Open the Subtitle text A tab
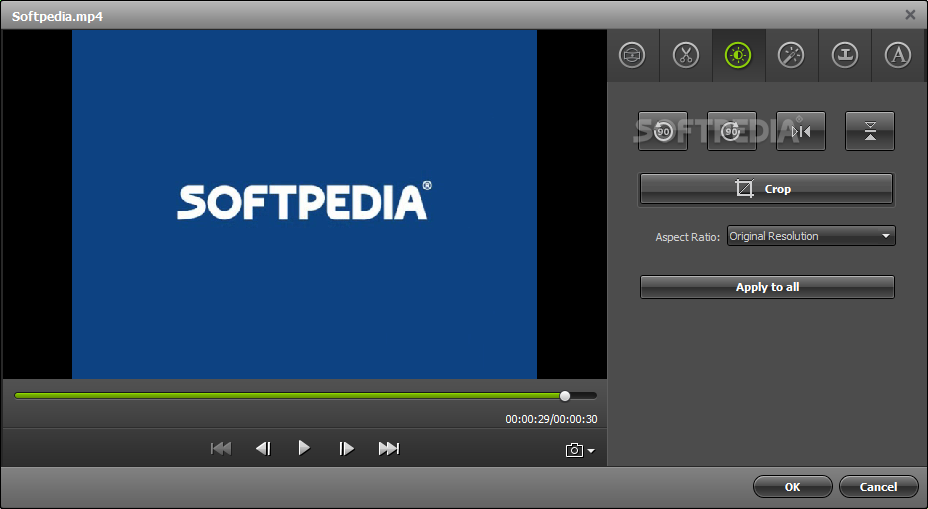The image size is (928, 509). (x=898, y=56)
